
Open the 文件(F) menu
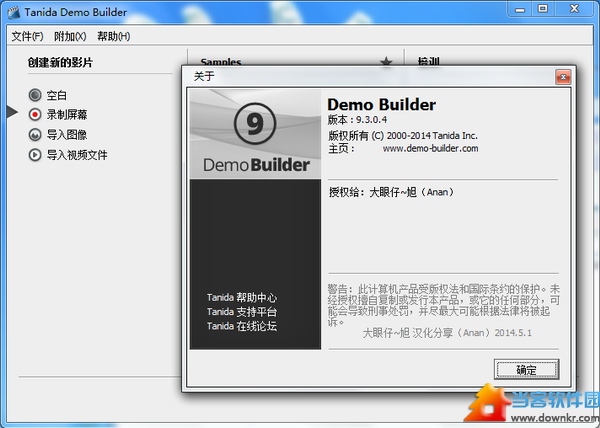tap(27, 36)
